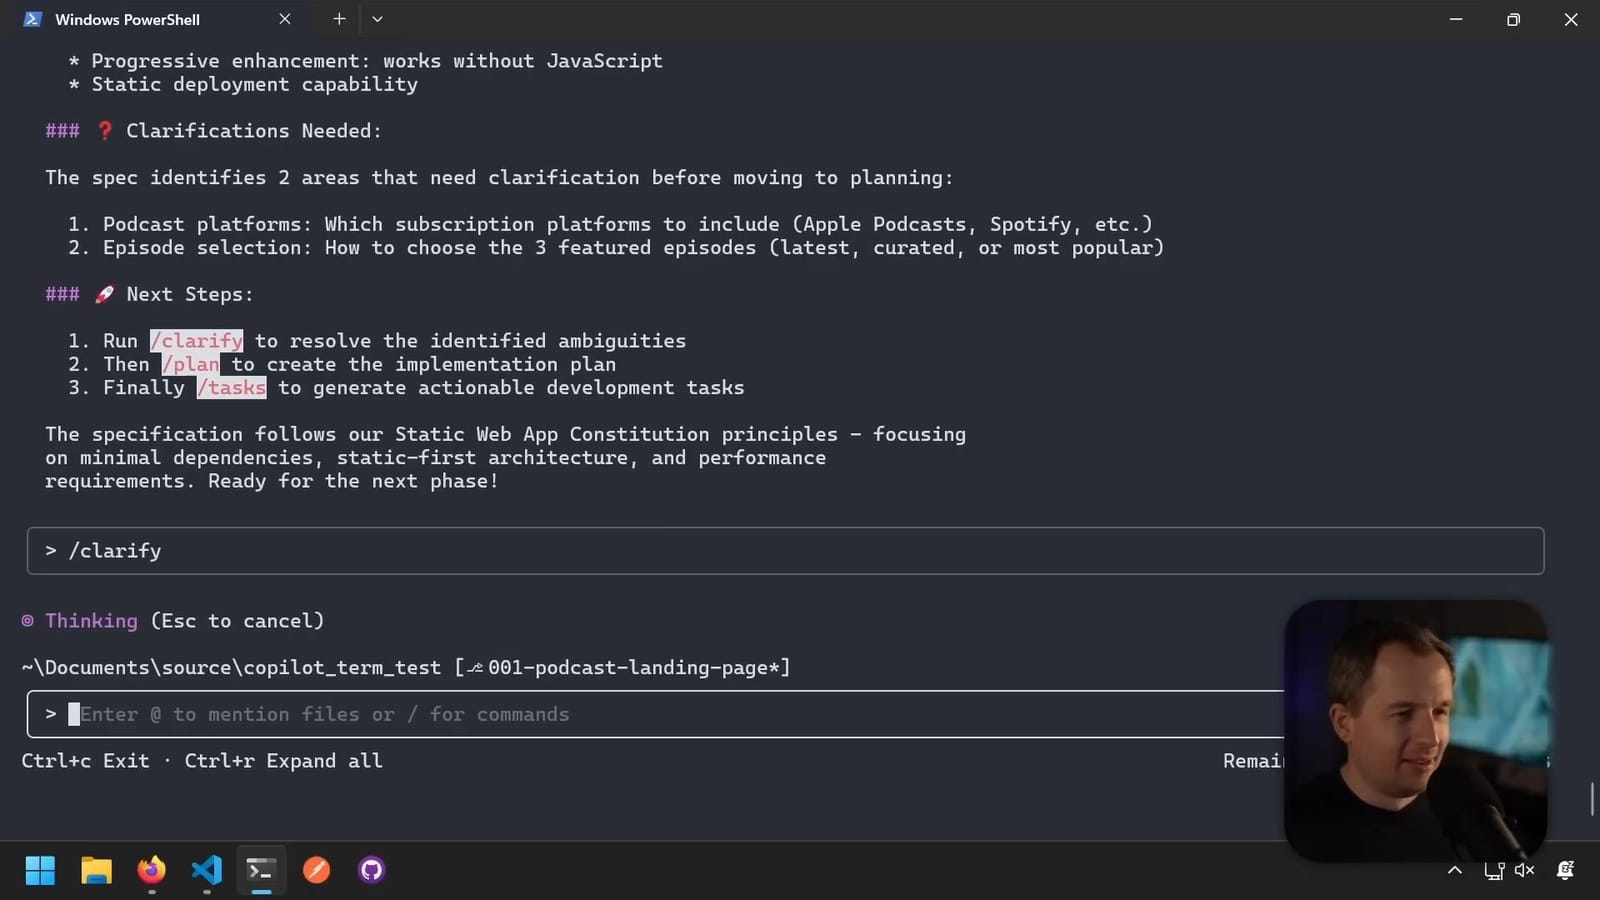Viewport: 1600px width, 900px height.
Task: Open File Explorer from the taskbar
Action: coord(96,870)
